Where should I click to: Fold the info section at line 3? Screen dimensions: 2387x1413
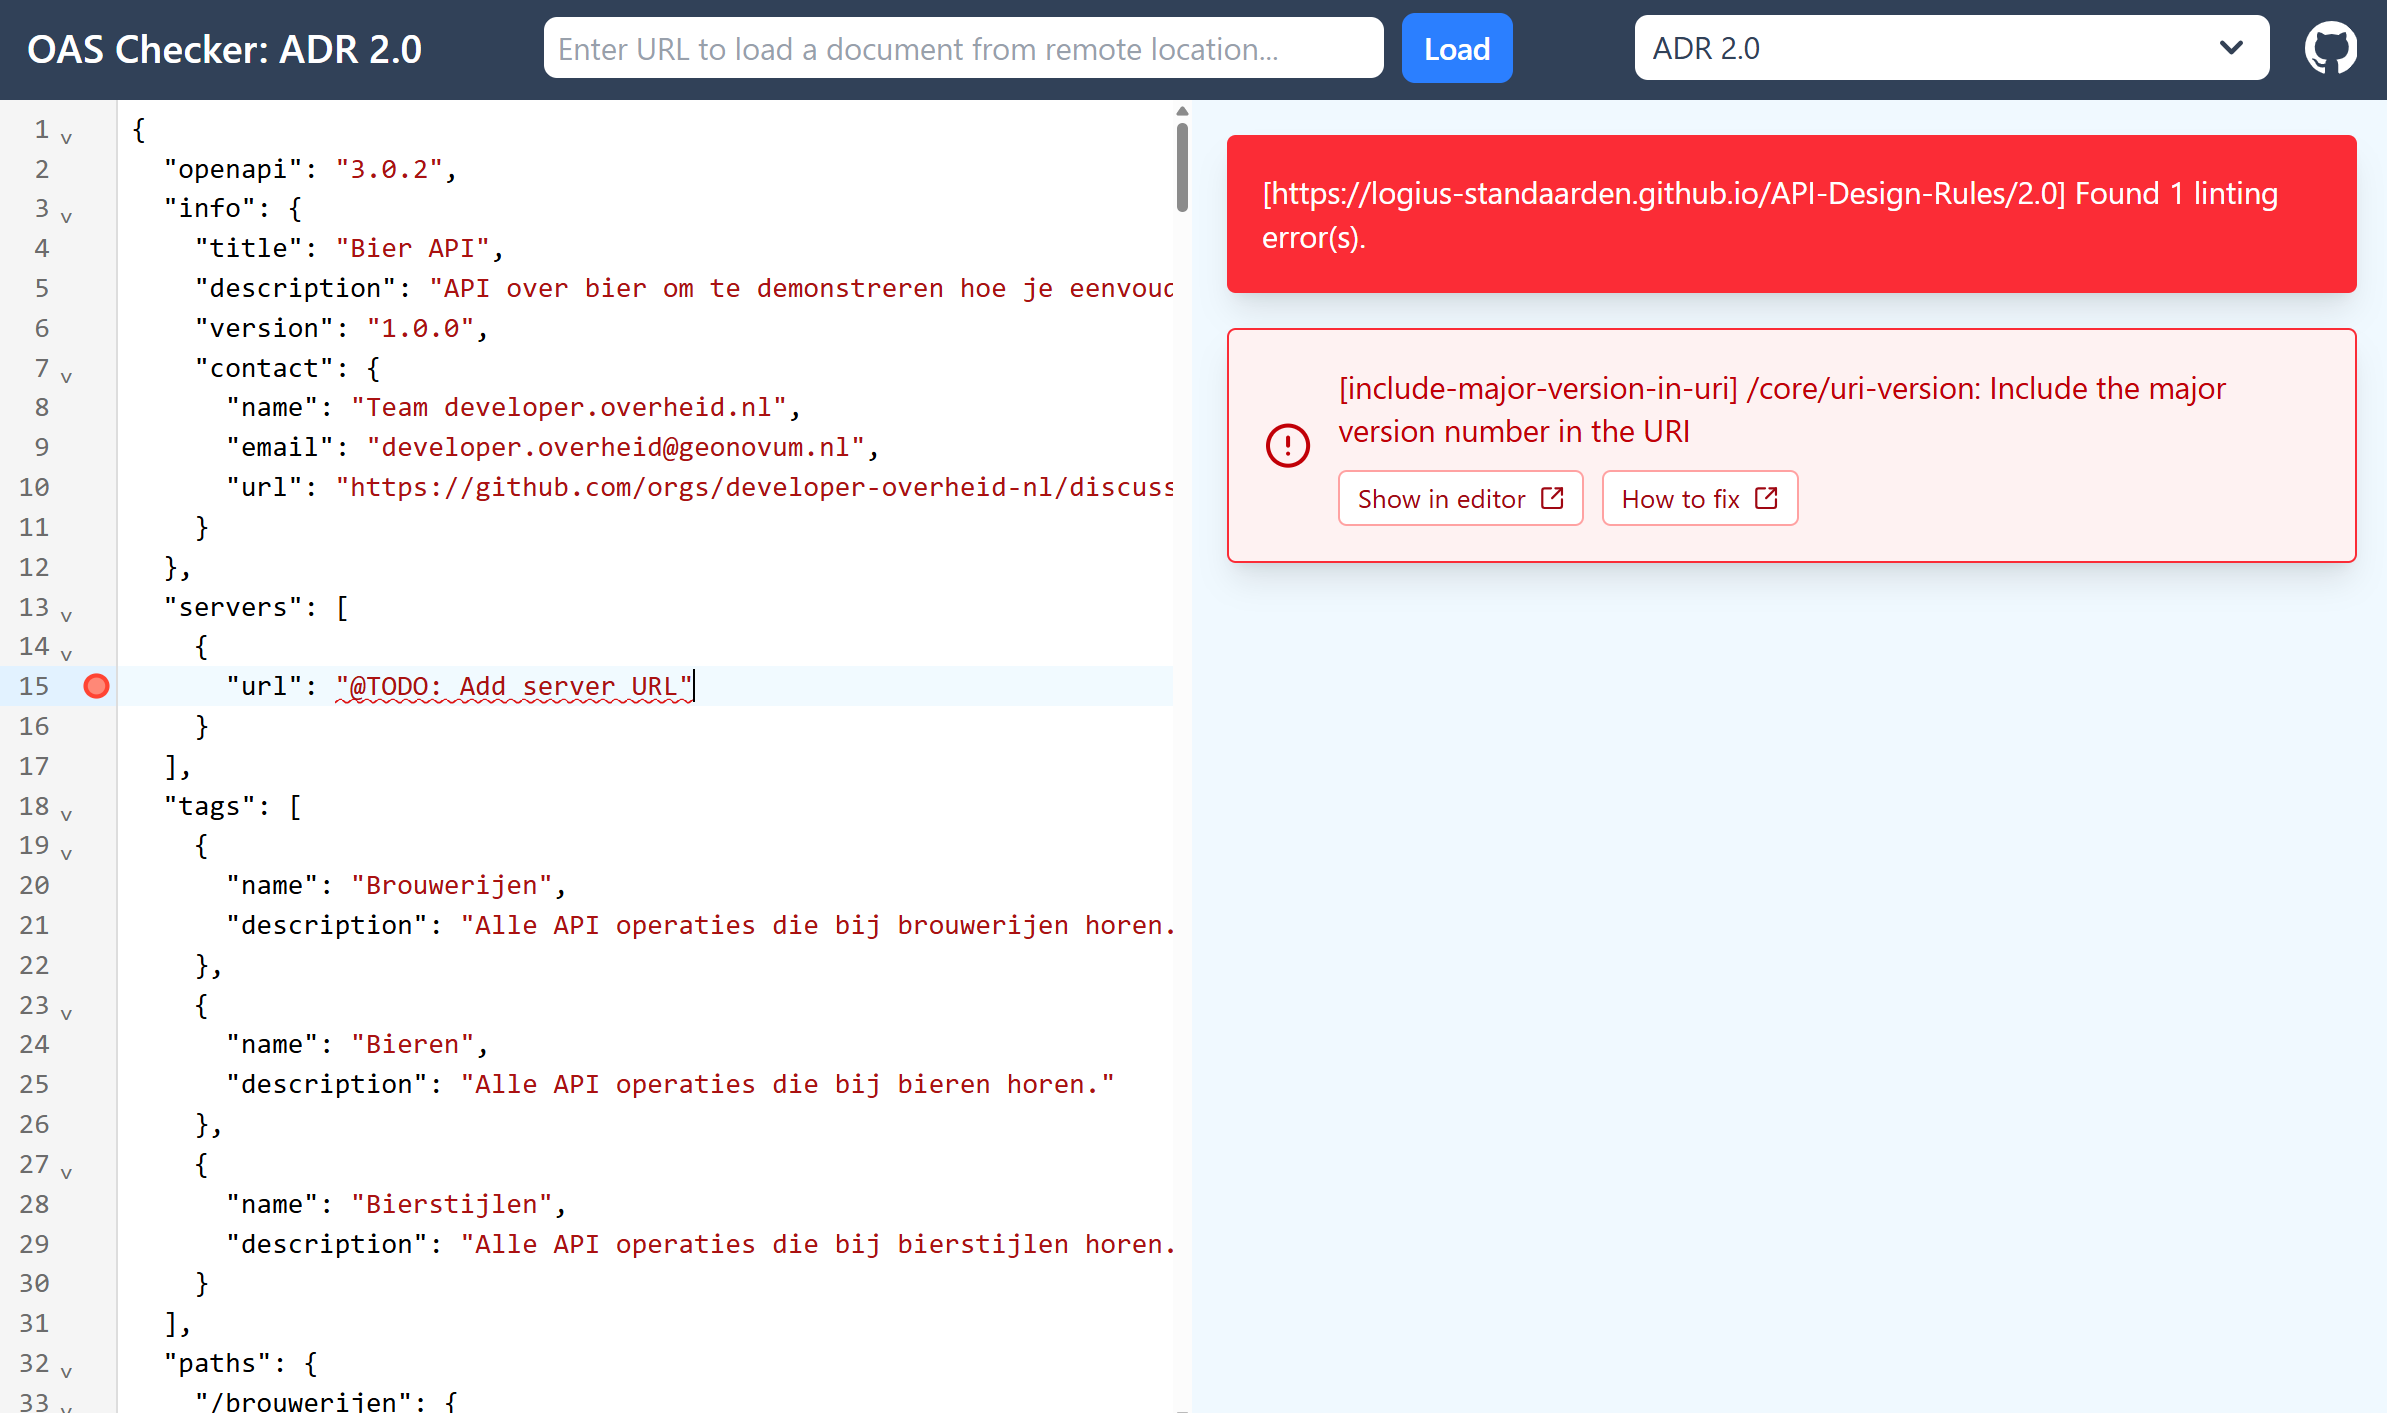tap(66, 218)
